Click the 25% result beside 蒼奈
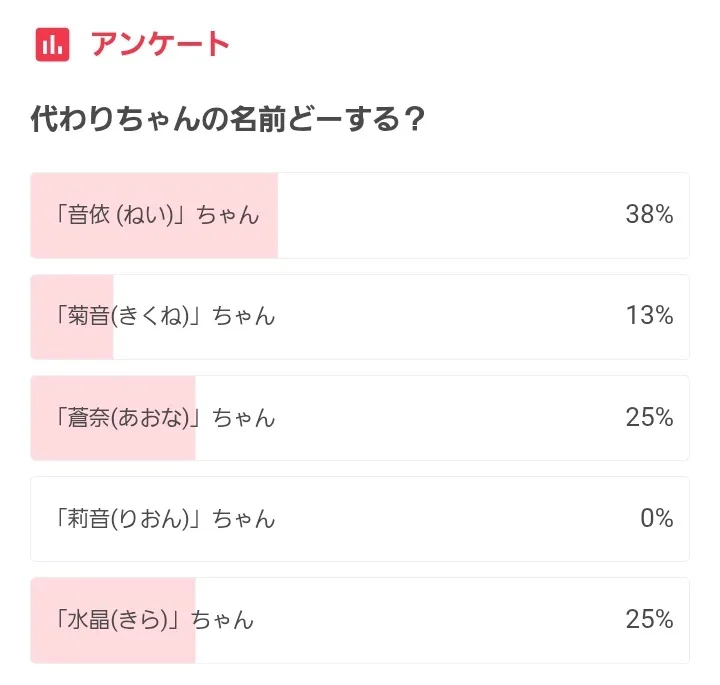 [x=649, y=418]
